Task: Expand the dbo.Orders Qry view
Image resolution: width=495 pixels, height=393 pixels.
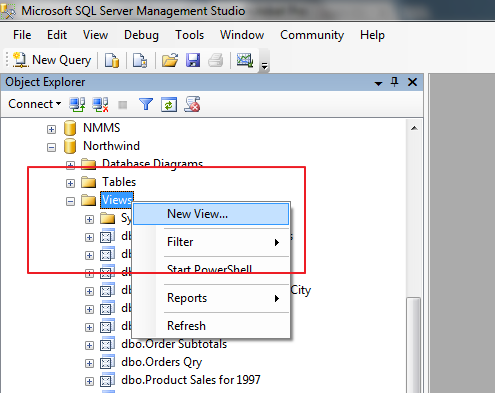Action: 89,363
